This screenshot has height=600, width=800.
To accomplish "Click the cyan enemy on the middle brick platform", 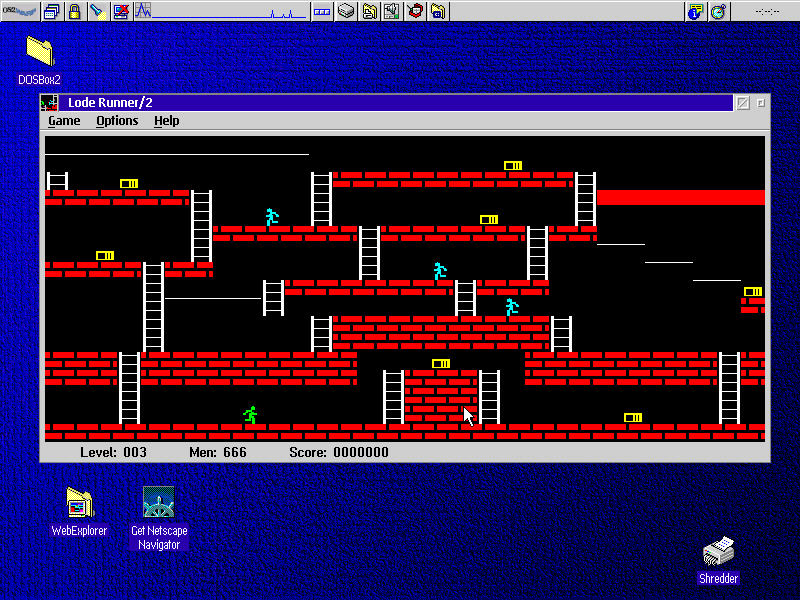I will pos(440,271).
